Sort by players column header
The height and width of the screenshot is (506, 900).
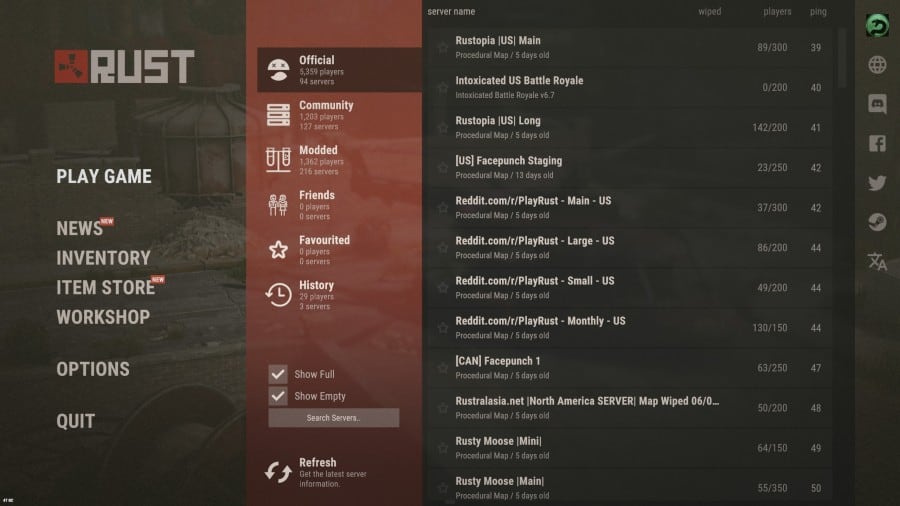pos(777,11)
